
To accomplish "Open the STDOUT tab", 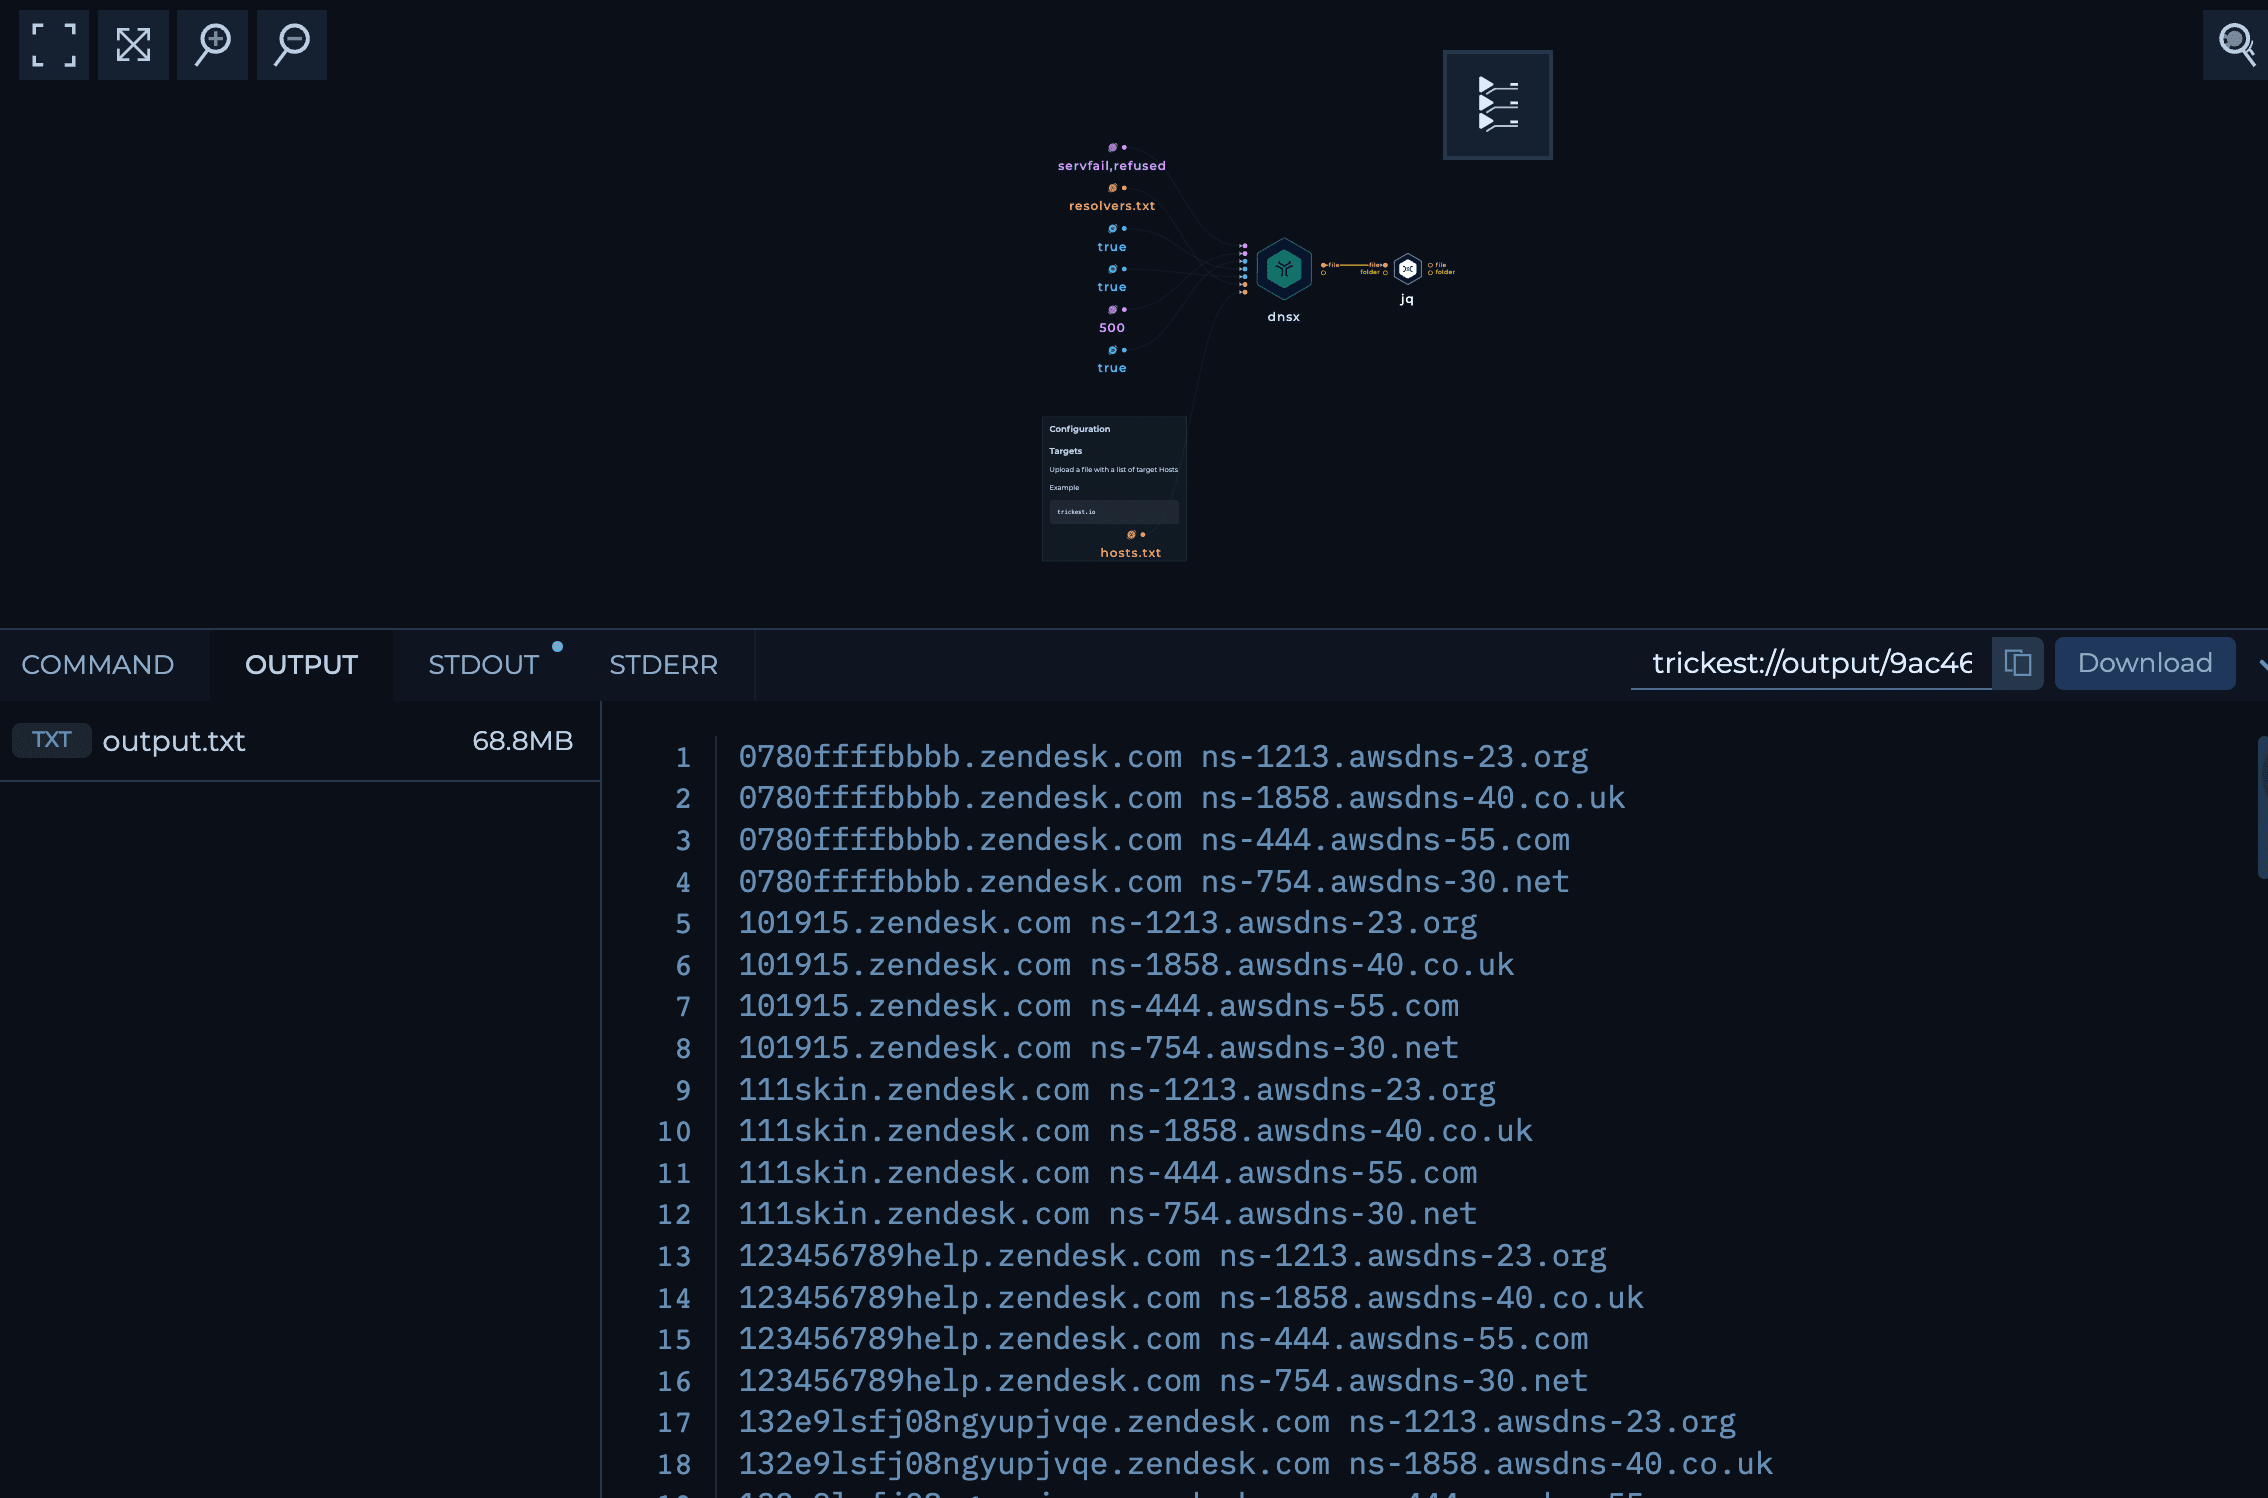I will (484, 665).
